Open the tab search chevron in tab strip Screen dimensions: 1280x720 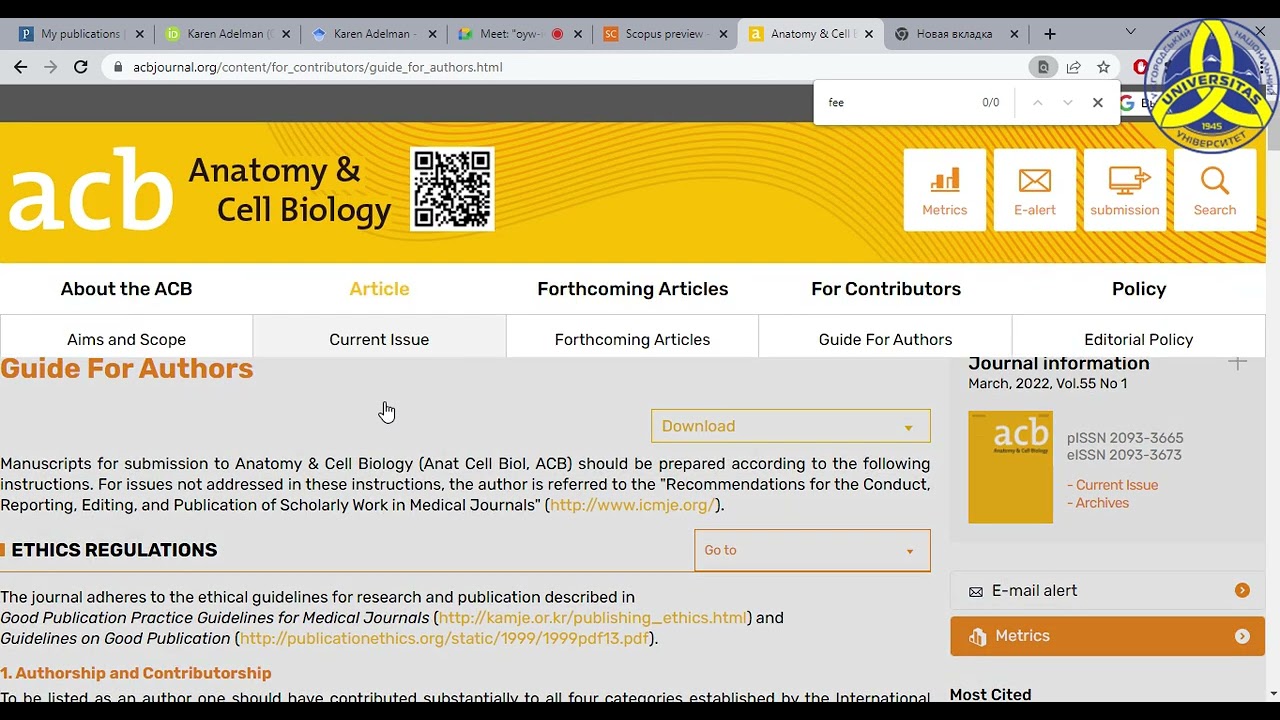(x=1130, y=32)
